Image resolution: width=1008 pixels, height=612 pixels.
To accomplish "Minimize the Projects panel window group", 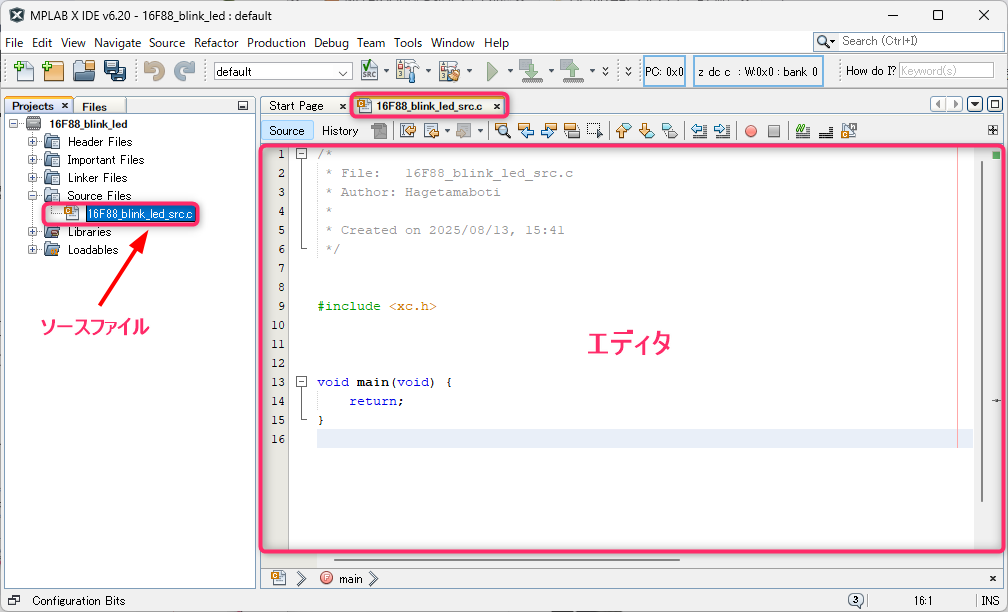I will (x=243, y=106).
